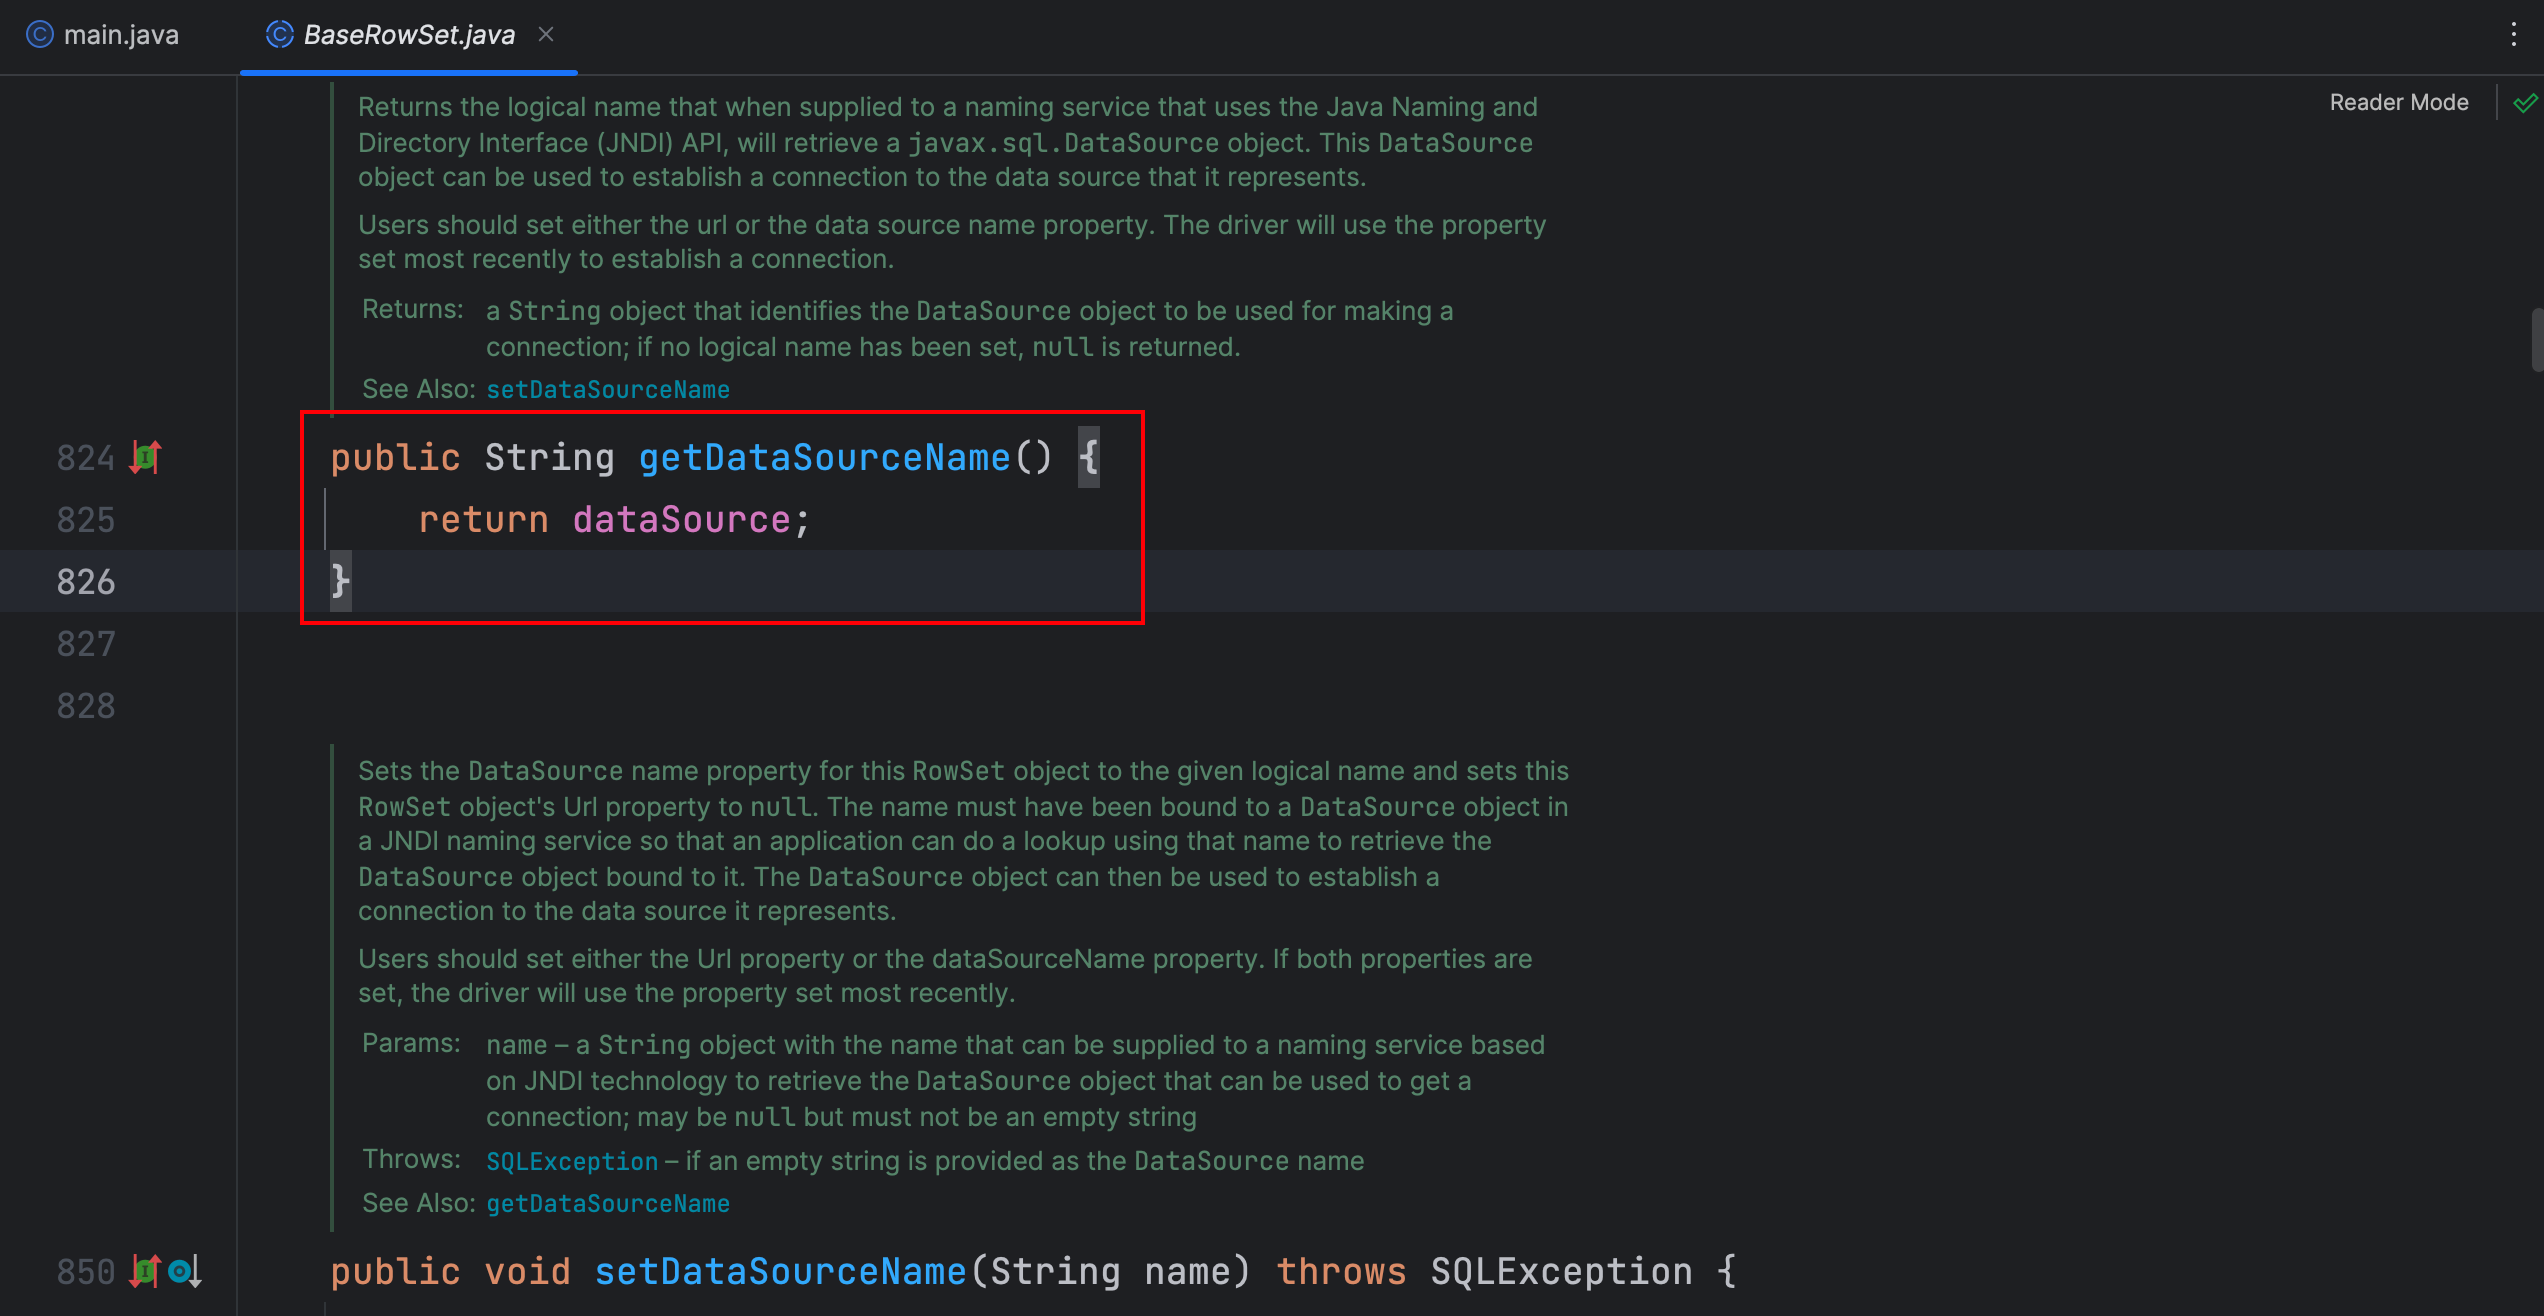The width and height of the screenshot is (2544, 1316).
Task: Click the void keyword on line 850
Action: pos(527,1272)
